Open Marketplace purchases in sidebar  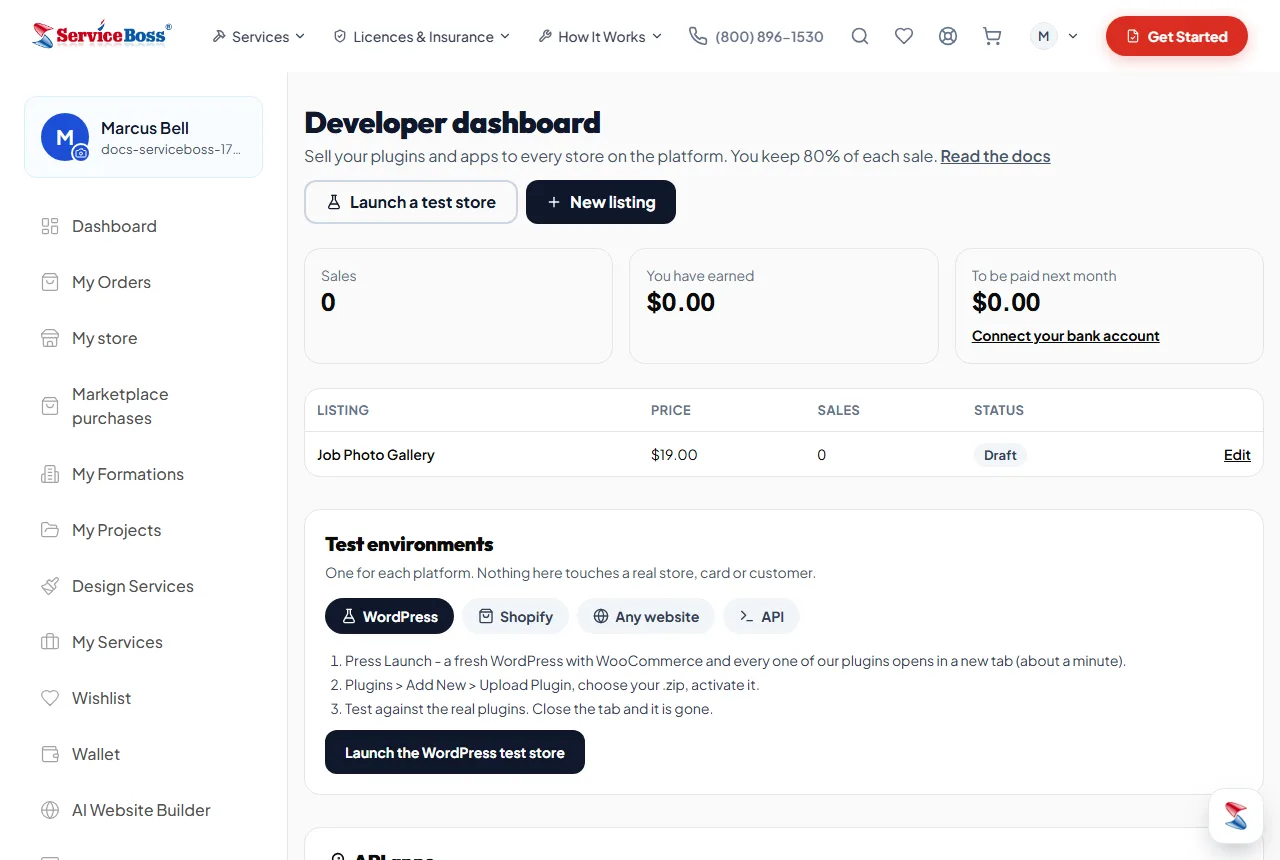coord(144,406)
